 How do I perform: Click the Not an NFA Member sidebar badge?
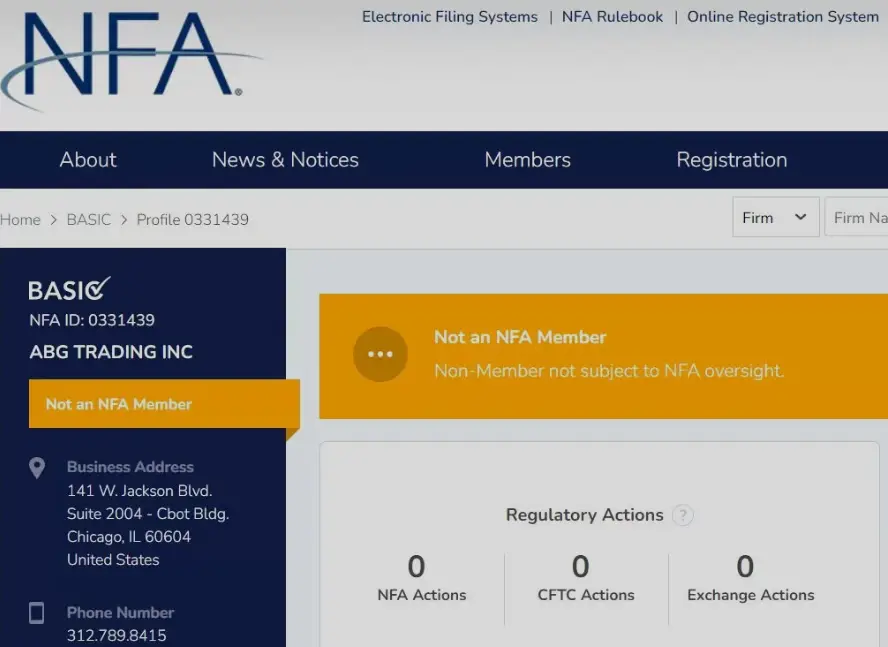[x=164, y=404]
